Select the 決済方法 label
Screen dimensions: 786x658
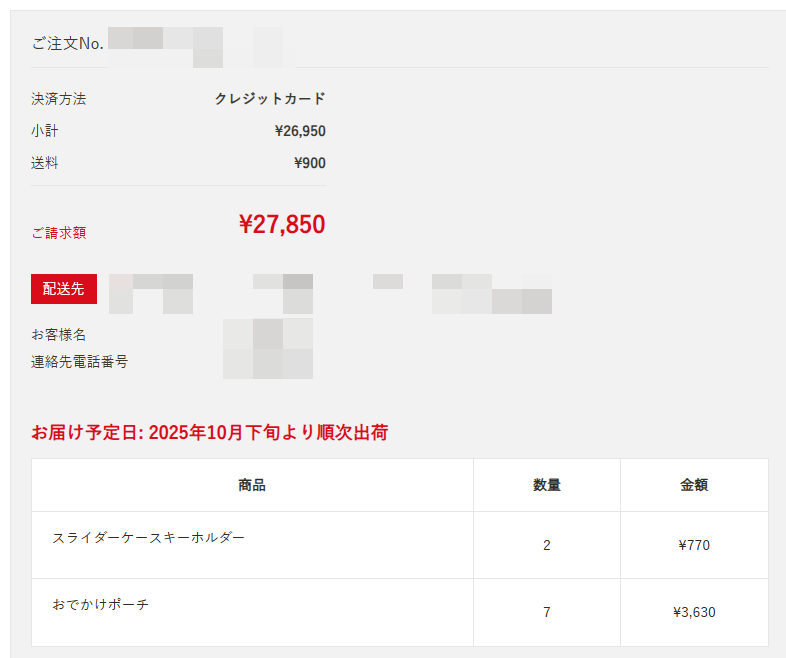click(58, 99)
